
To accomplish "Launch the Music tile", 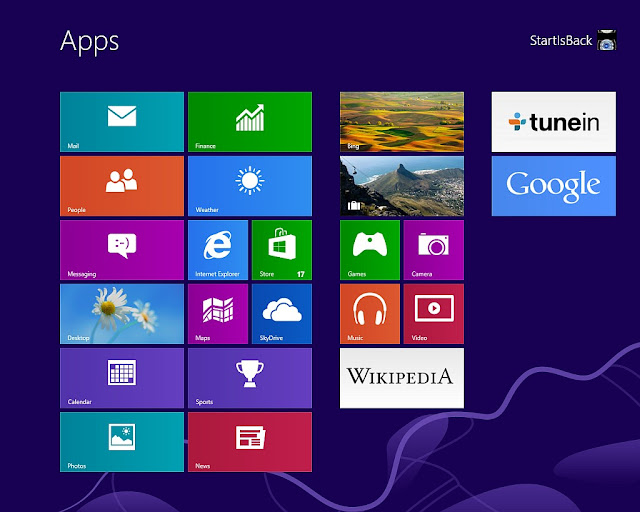I will tap(370, 314).
